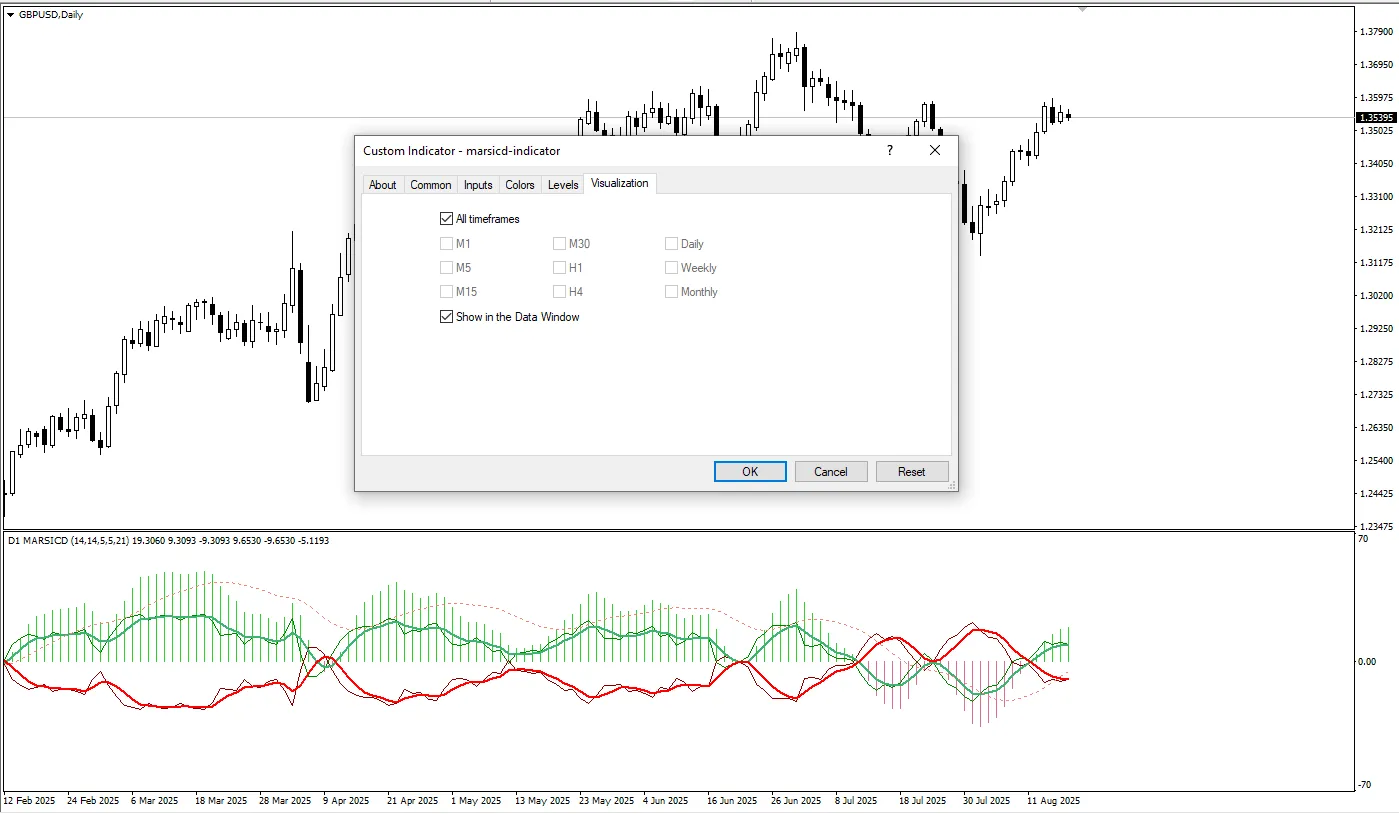Toggle Show in the Data Window
This screenshot has width=1399, height=814.
(x=446, y=317)
